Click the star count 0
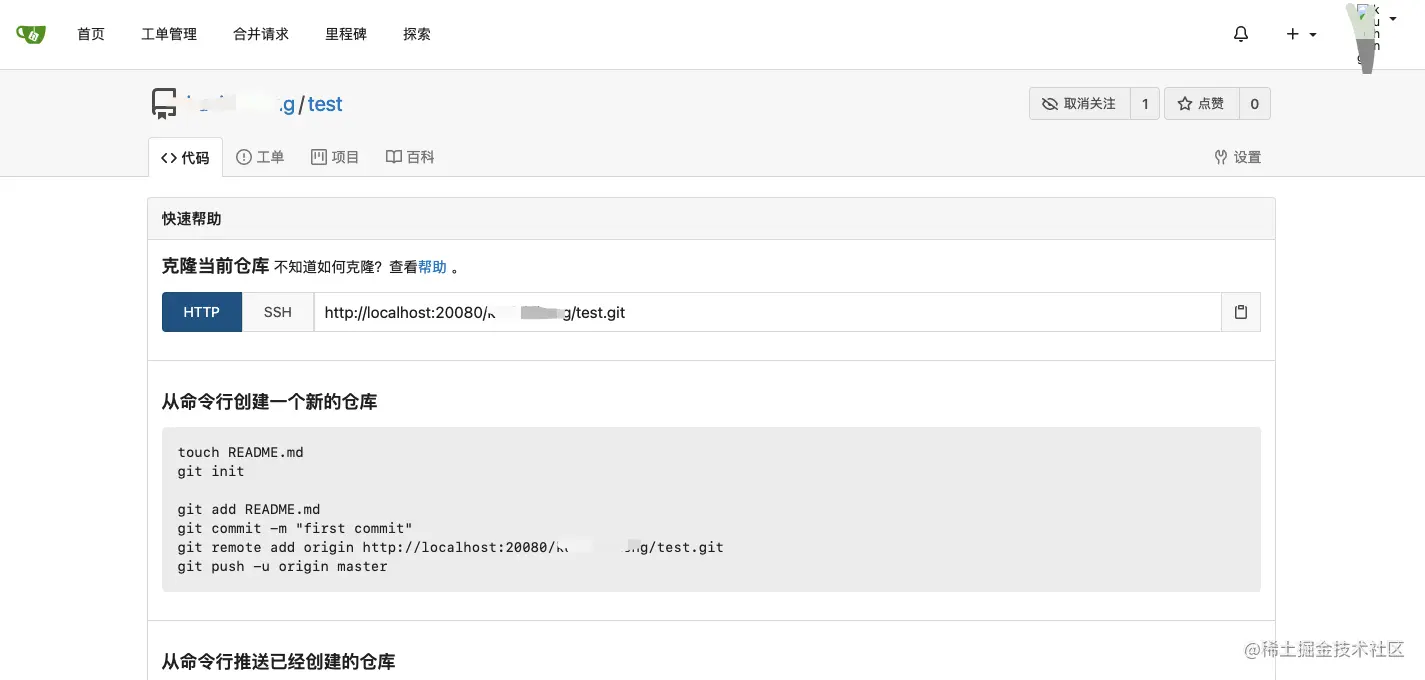 1255,104
